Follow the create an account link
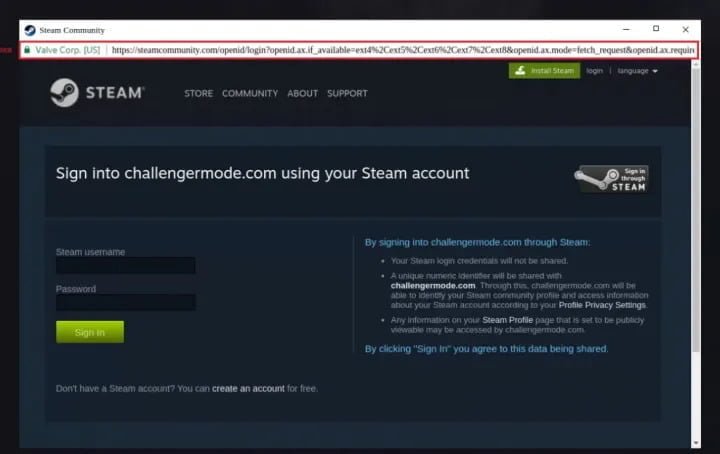 tap(248, 388)
